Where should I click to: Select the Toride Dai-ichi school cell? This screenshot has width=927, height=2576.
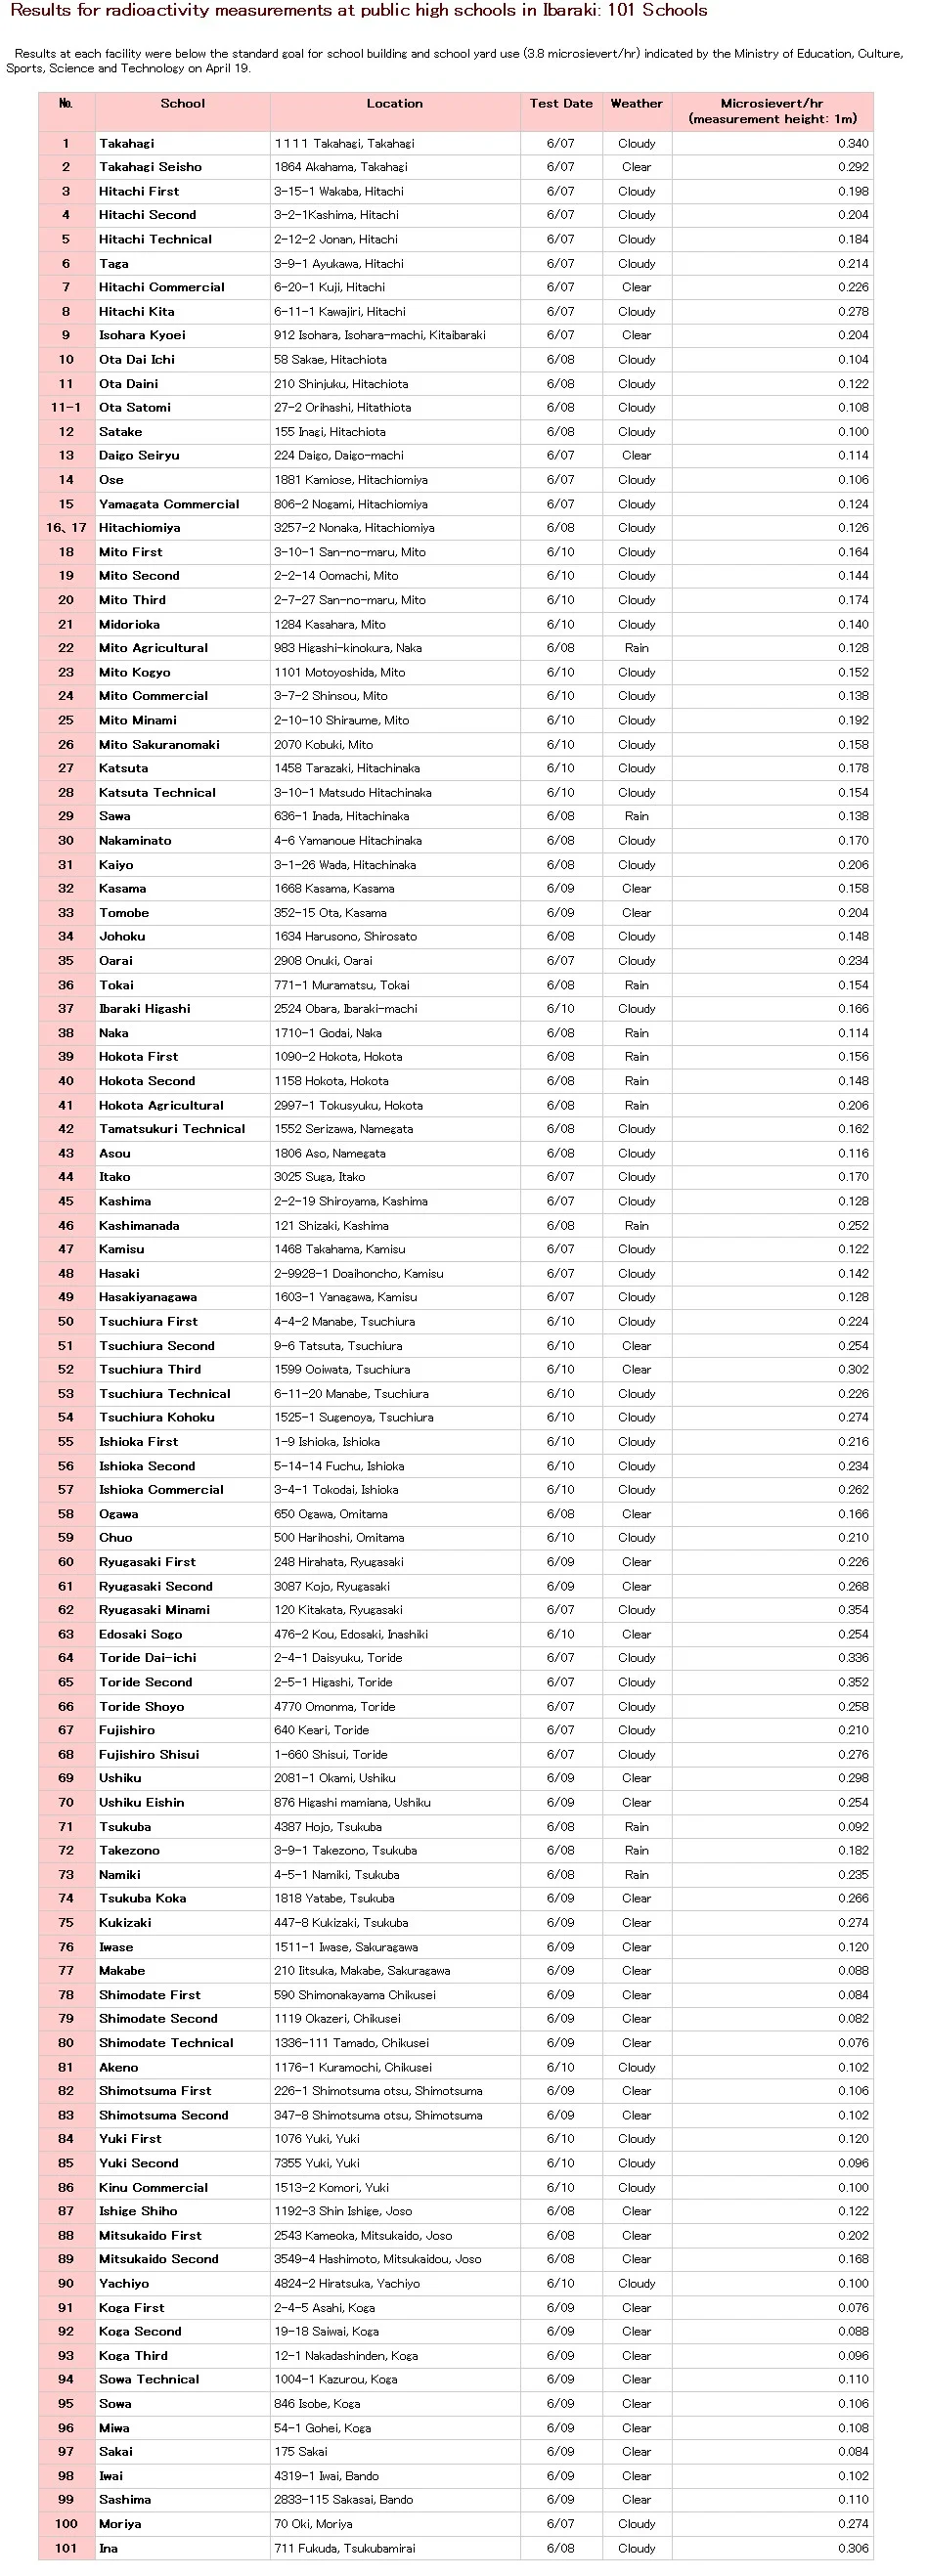pos(182,1658)
